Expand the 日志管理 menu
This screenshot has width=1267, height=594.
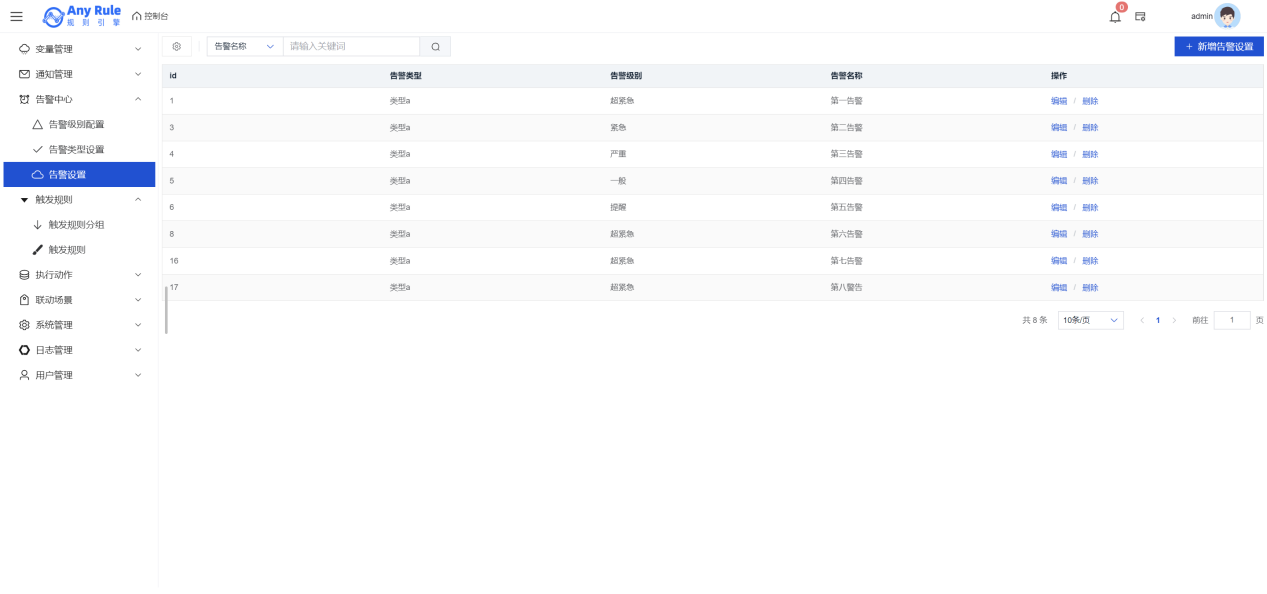(x=79, y=349)
